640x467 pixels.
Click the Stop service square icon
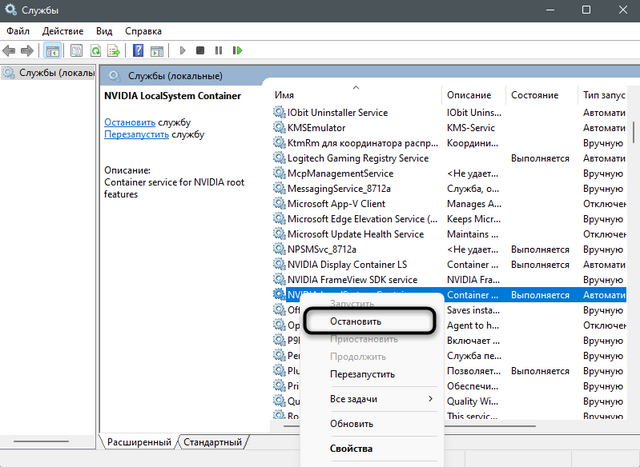200,51
